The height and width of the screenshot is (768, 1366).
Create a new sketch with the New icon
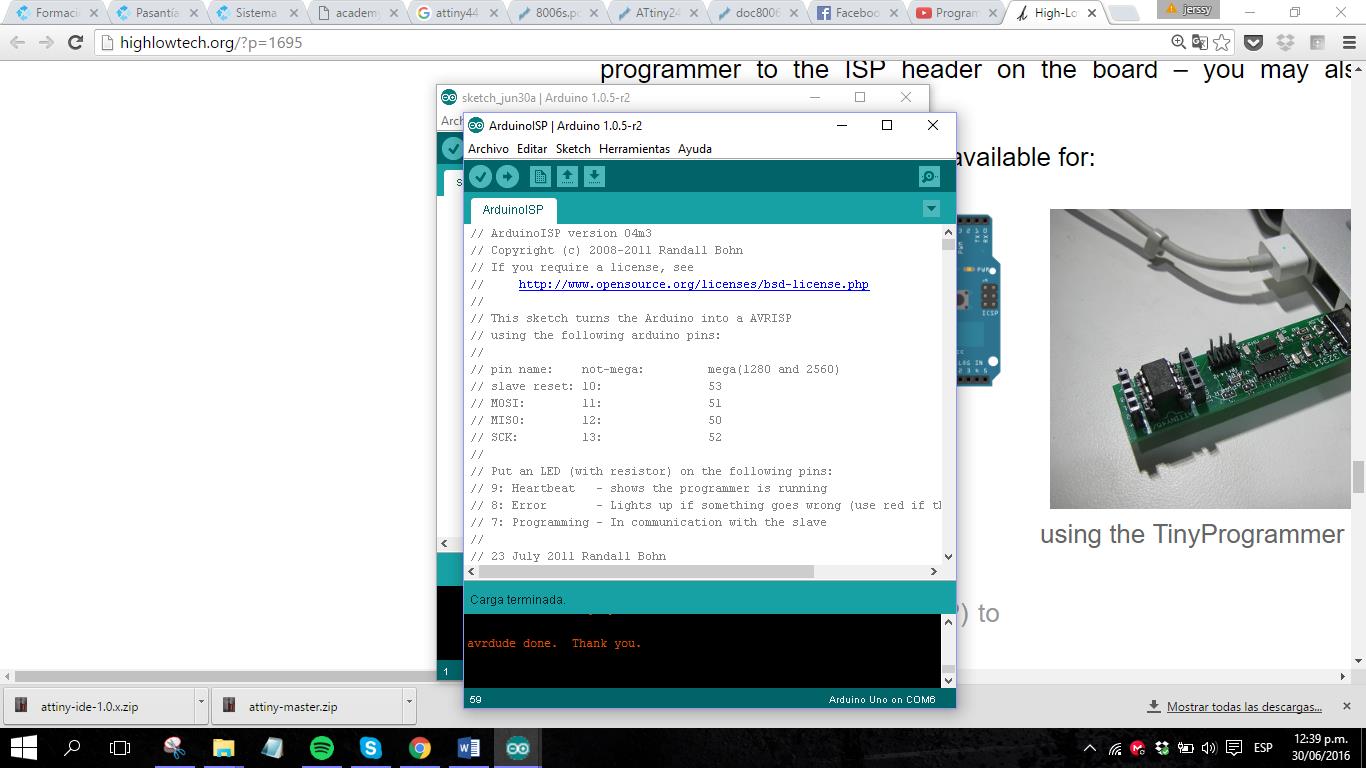[x=540, y=177]
